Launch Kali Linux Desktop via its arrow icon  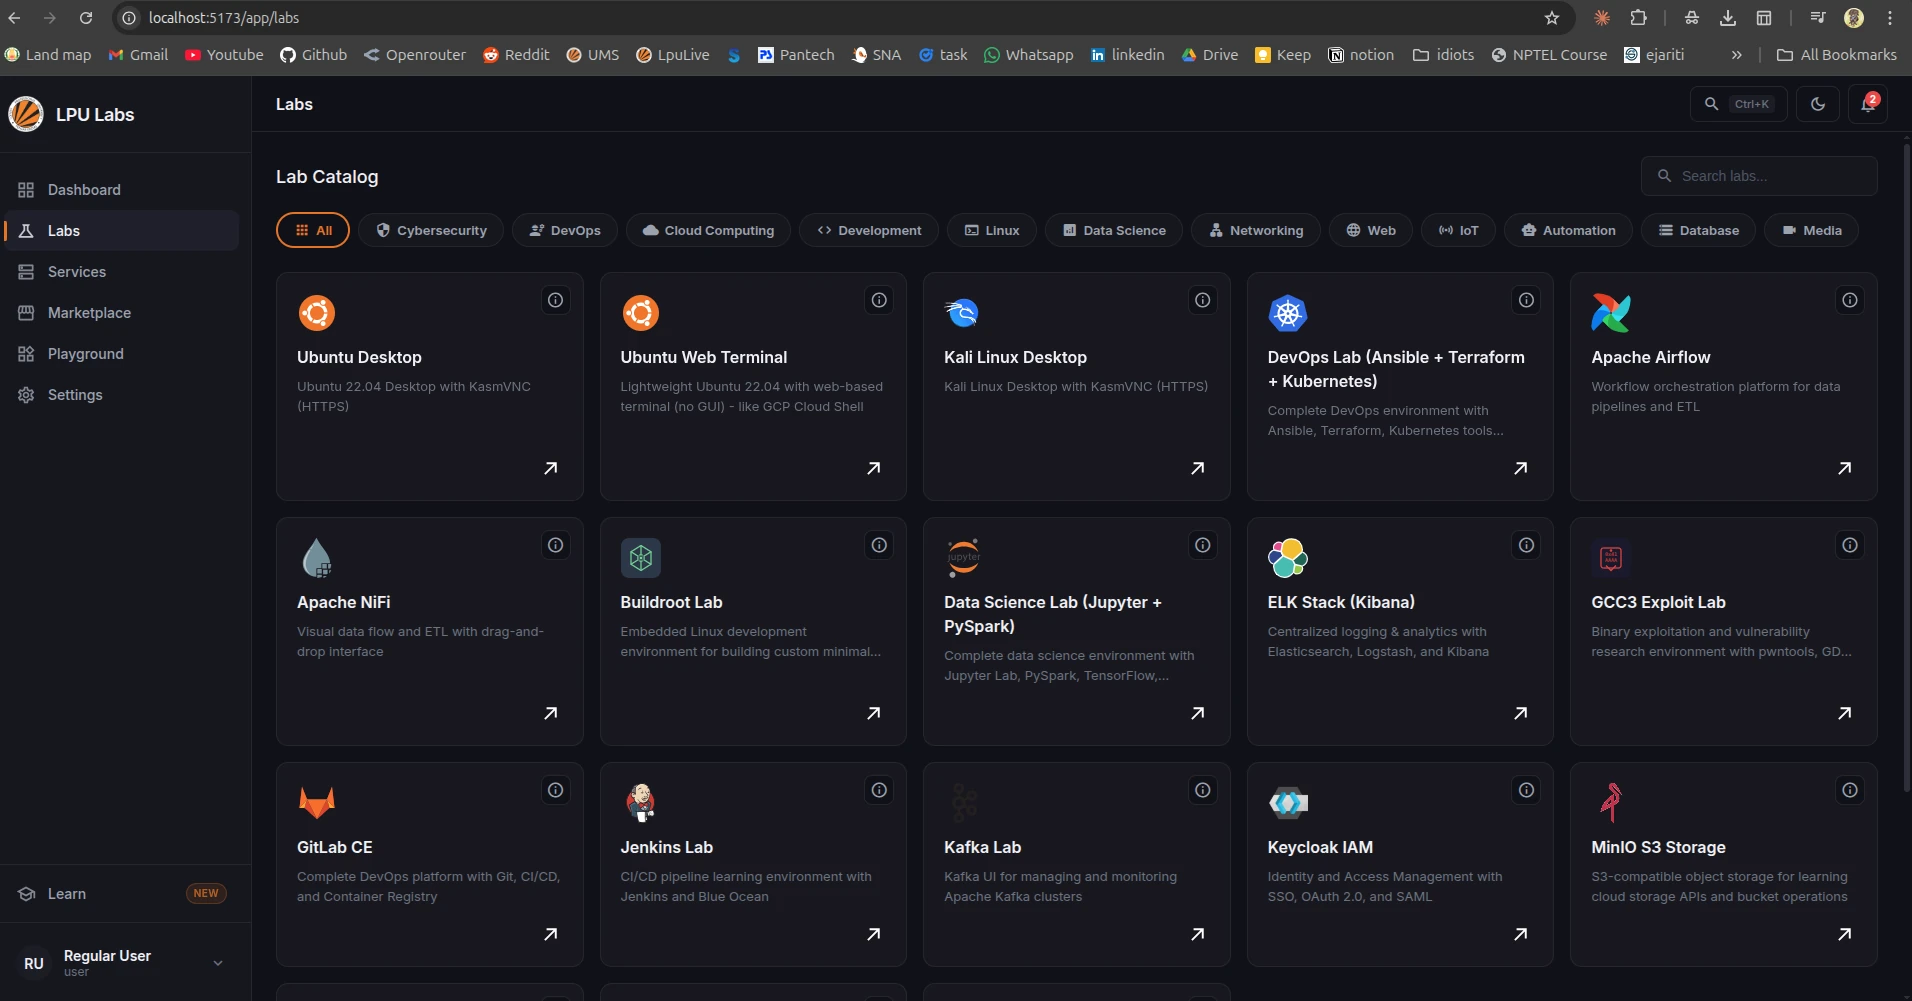point(1196,469)
